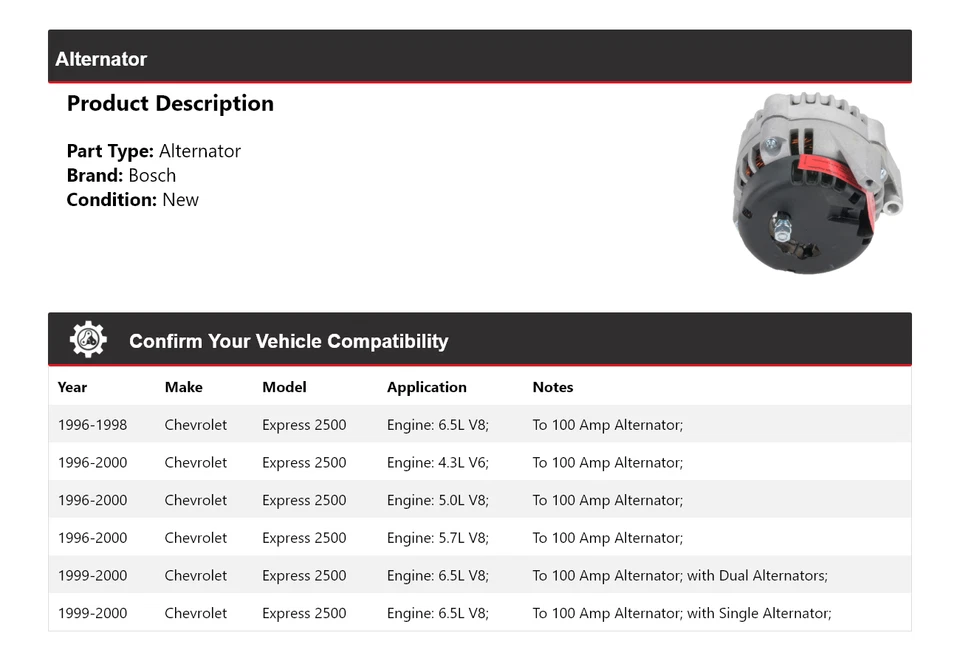Click the note mentioning Dual Alternators

[680, 575]
